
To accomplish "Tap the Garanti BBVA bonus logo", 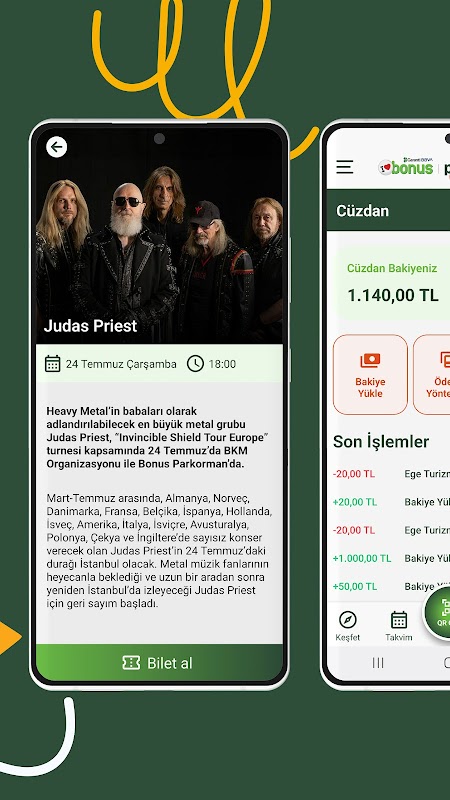I will (406, 167).
